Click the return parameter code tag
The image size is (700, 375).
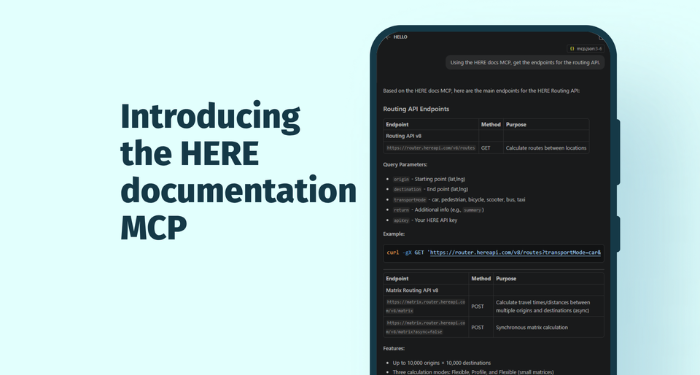tap(401, 210)
